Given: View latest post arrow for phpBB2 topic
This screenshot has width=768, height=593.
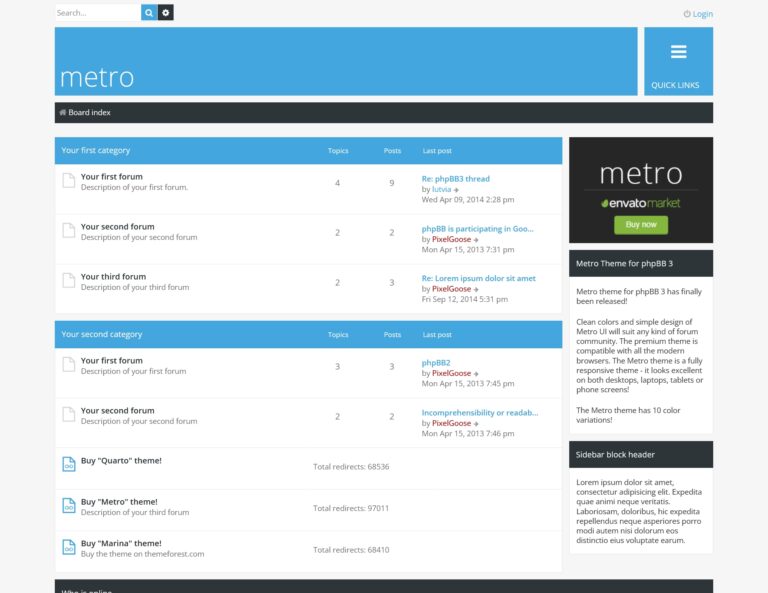Looking at the screenshot, I should 476,374.
